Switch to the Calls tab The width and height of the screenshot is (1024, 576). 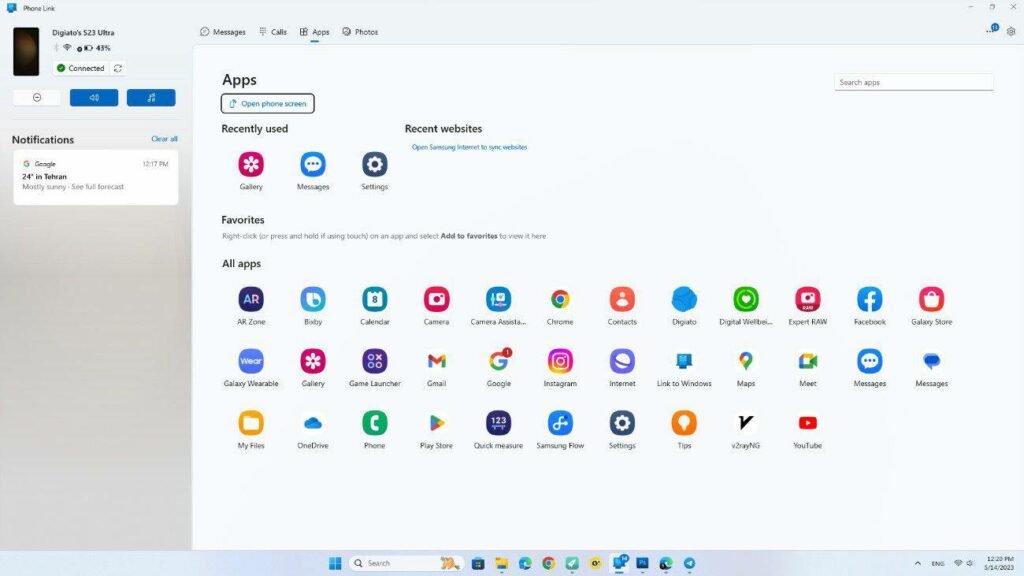[x=273, y=32]
